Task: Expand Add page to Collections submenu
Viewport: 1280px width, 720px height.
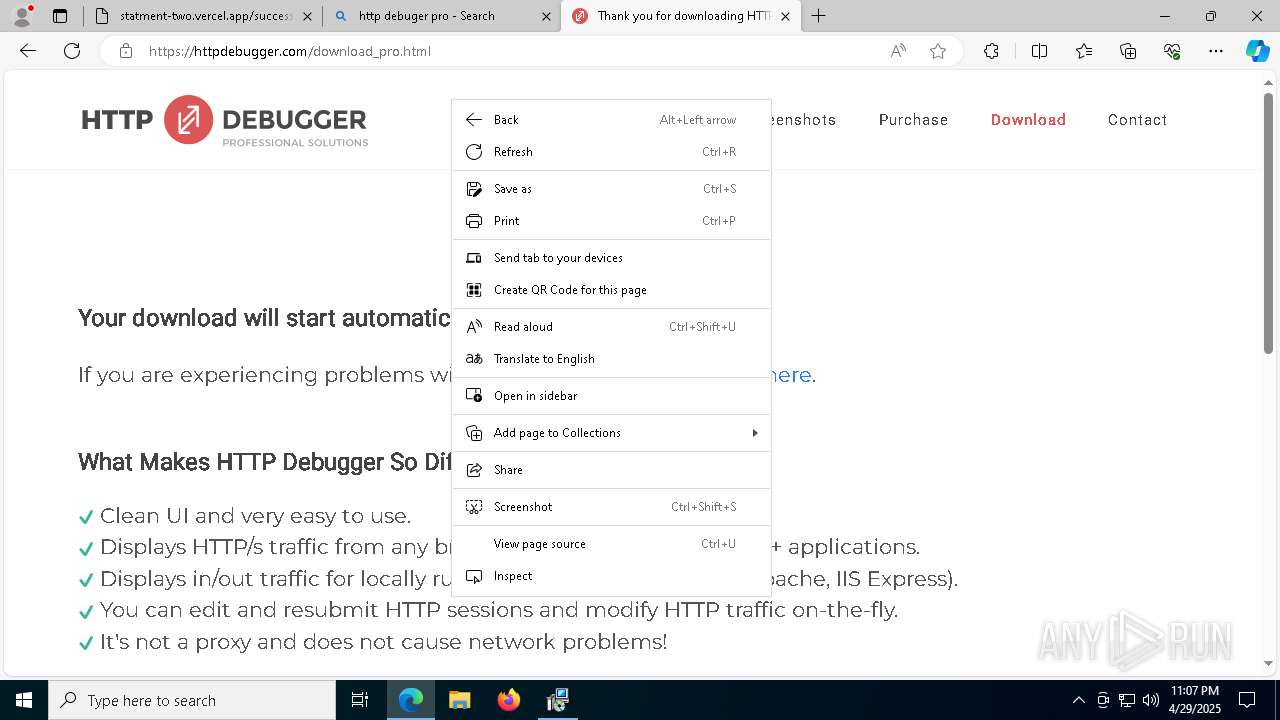Action: click(611, 433)
